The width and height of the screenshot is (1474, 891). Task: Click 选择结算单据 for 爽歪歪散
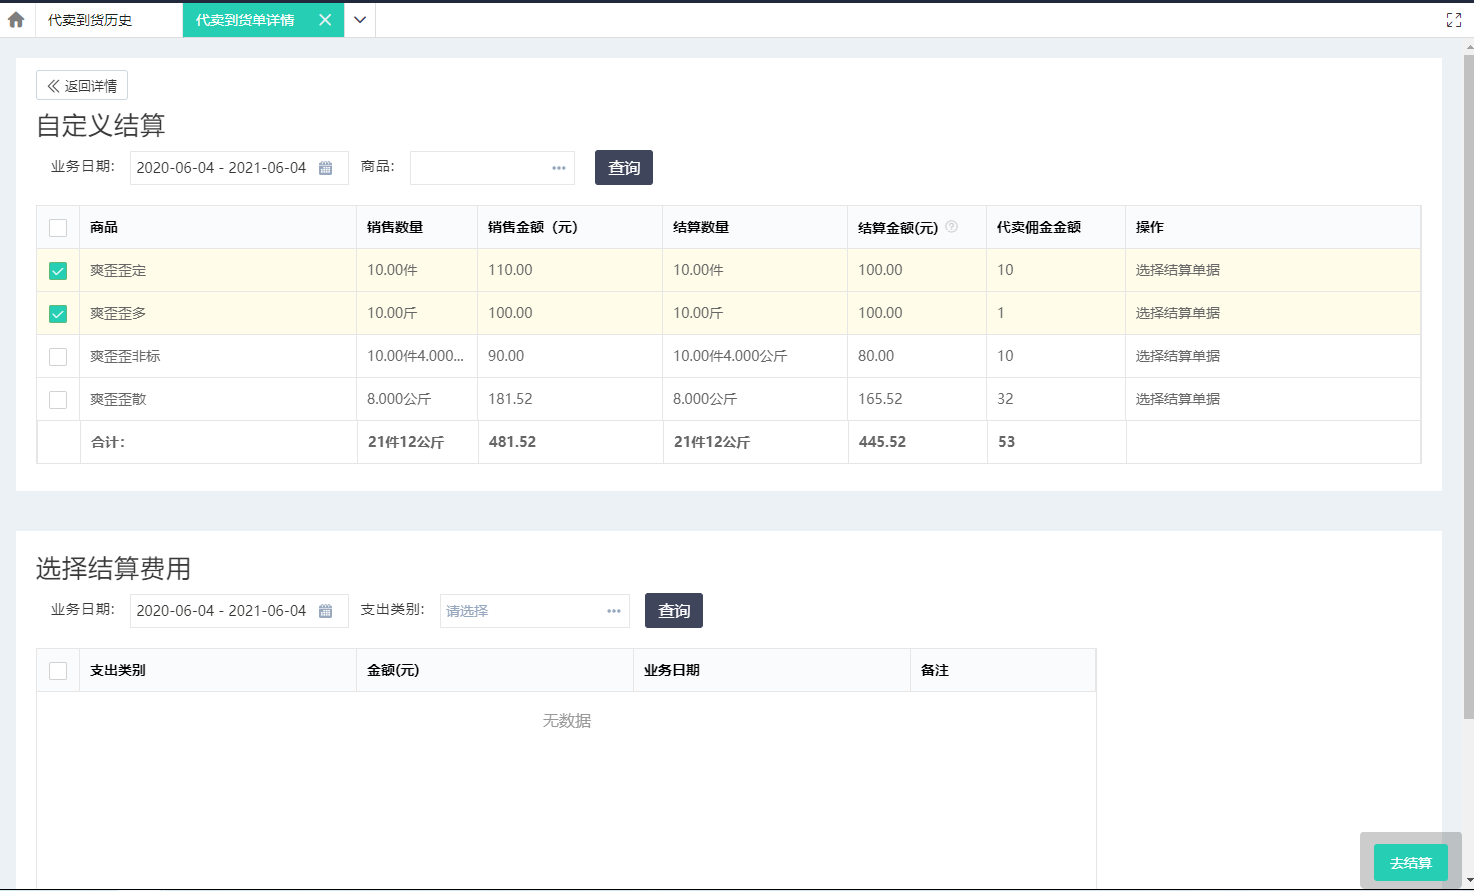click(1178, 399)
